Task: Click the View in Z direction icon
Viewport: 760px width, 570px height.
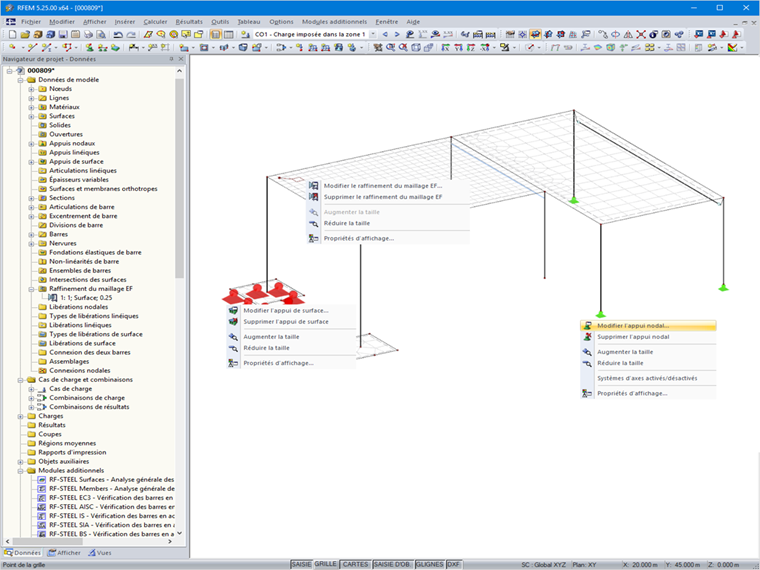Action: (471, 47)
